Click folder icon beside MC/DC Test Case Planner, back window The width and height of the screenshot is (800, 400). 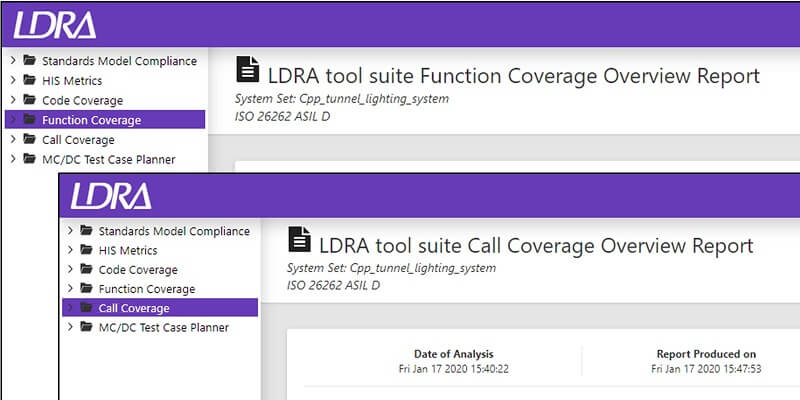pos(30,159)
